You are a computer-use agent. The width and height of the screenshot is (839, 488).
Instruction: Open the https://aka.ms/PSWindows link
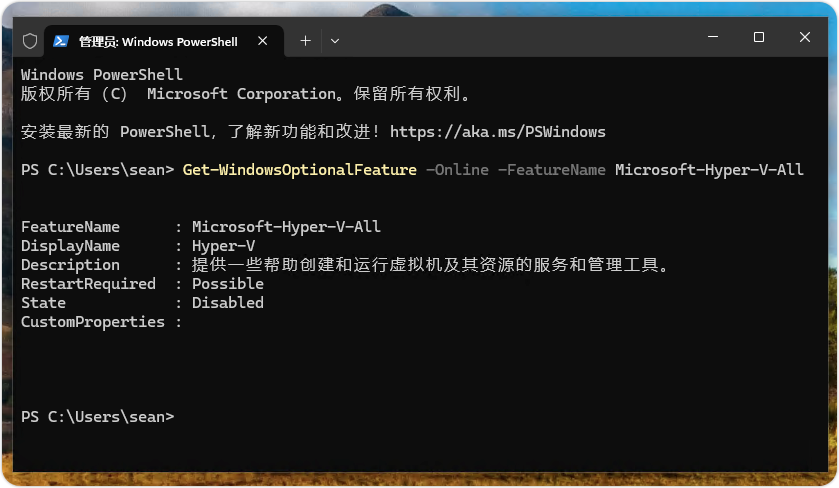pos(498,132)
